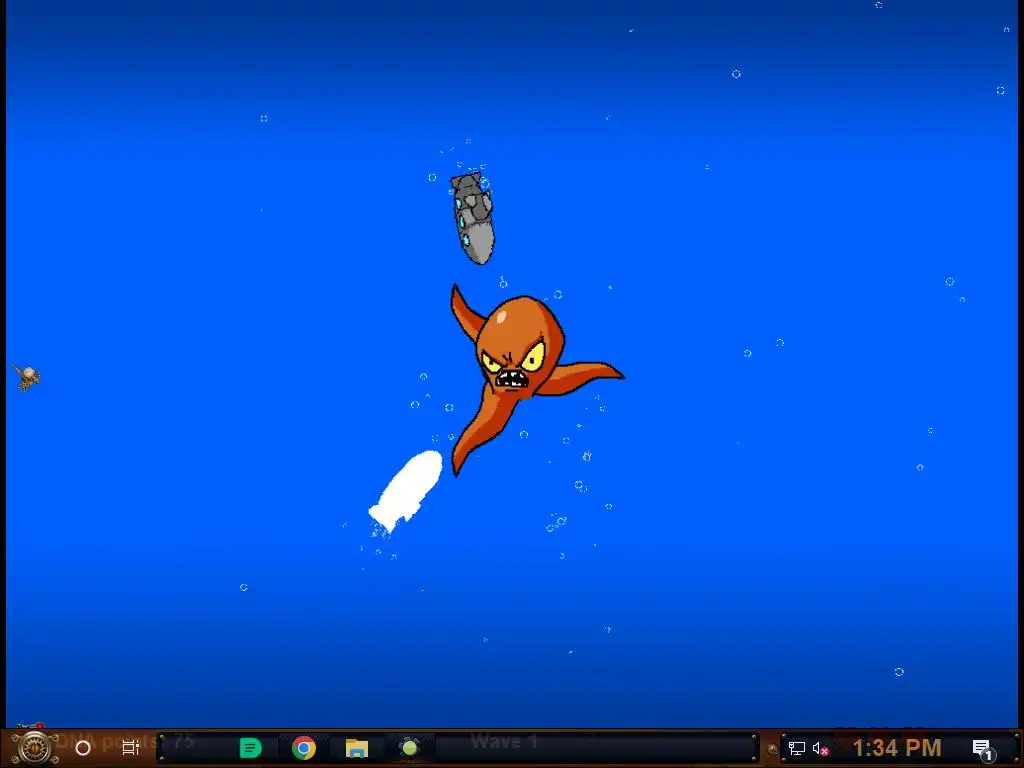The width and height of the screenshot is (1024, 768).
Task: Open the Cortana circle search icon
Action: pyautogui.click(x=83, y=748)
